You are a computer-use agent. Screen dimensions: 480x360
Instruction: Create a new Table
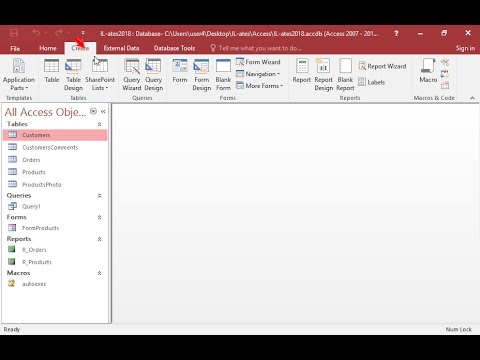click(x=52, y=71)
